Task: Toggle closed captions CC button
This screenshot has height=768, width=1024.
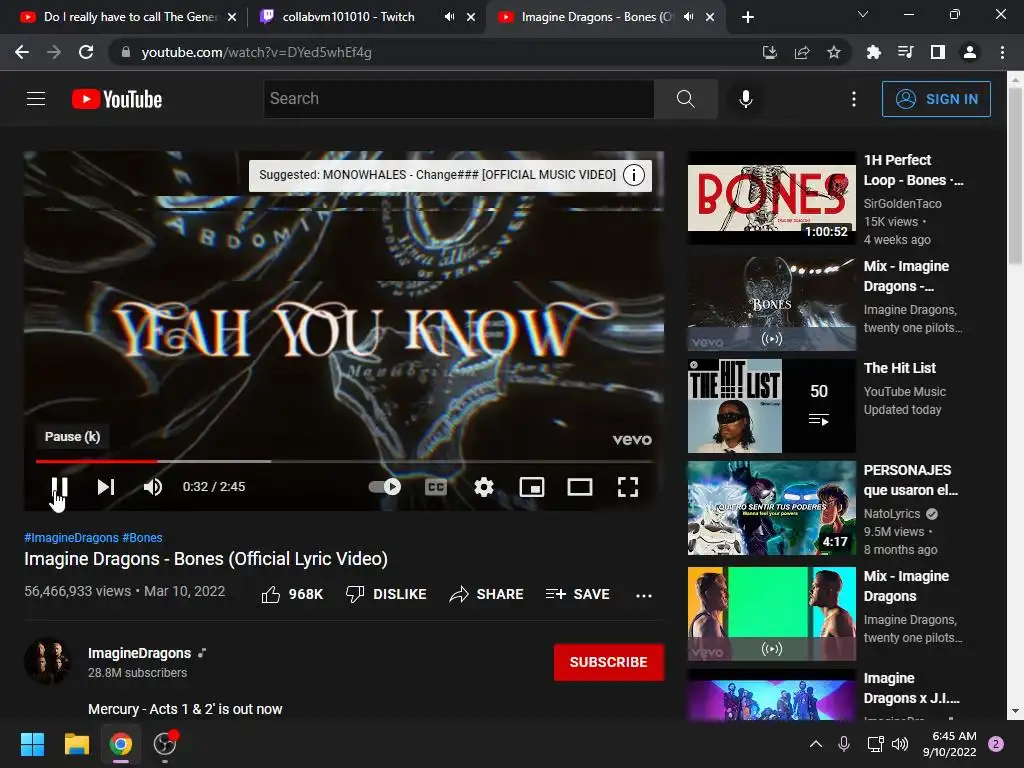Action: 436,487
